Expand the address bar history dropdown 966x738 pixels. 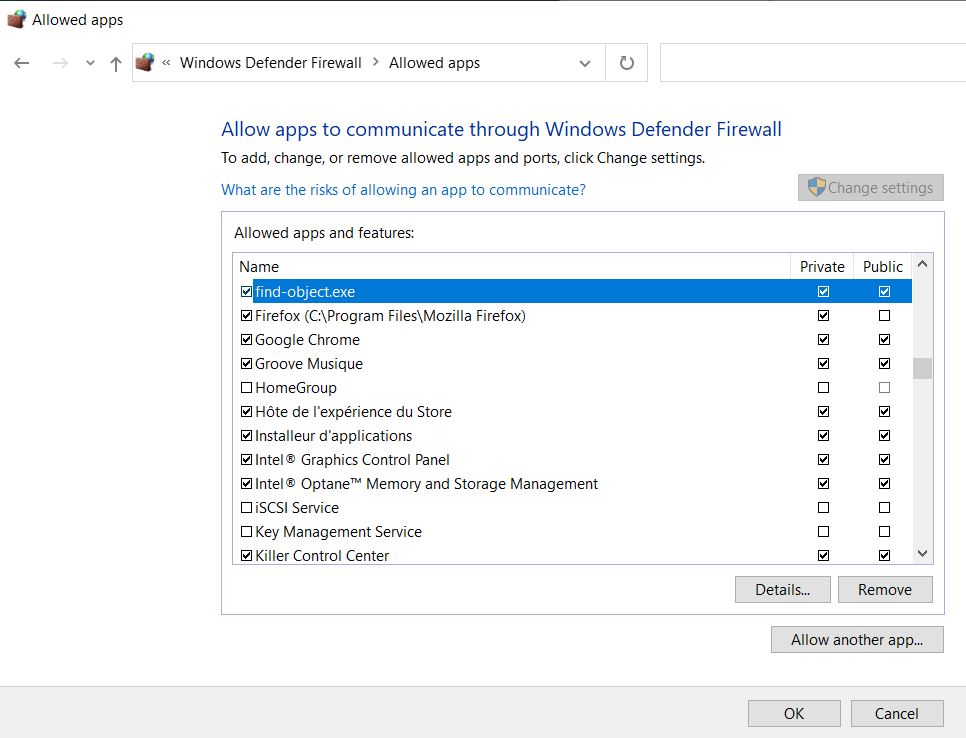click(x=585, y=63)
